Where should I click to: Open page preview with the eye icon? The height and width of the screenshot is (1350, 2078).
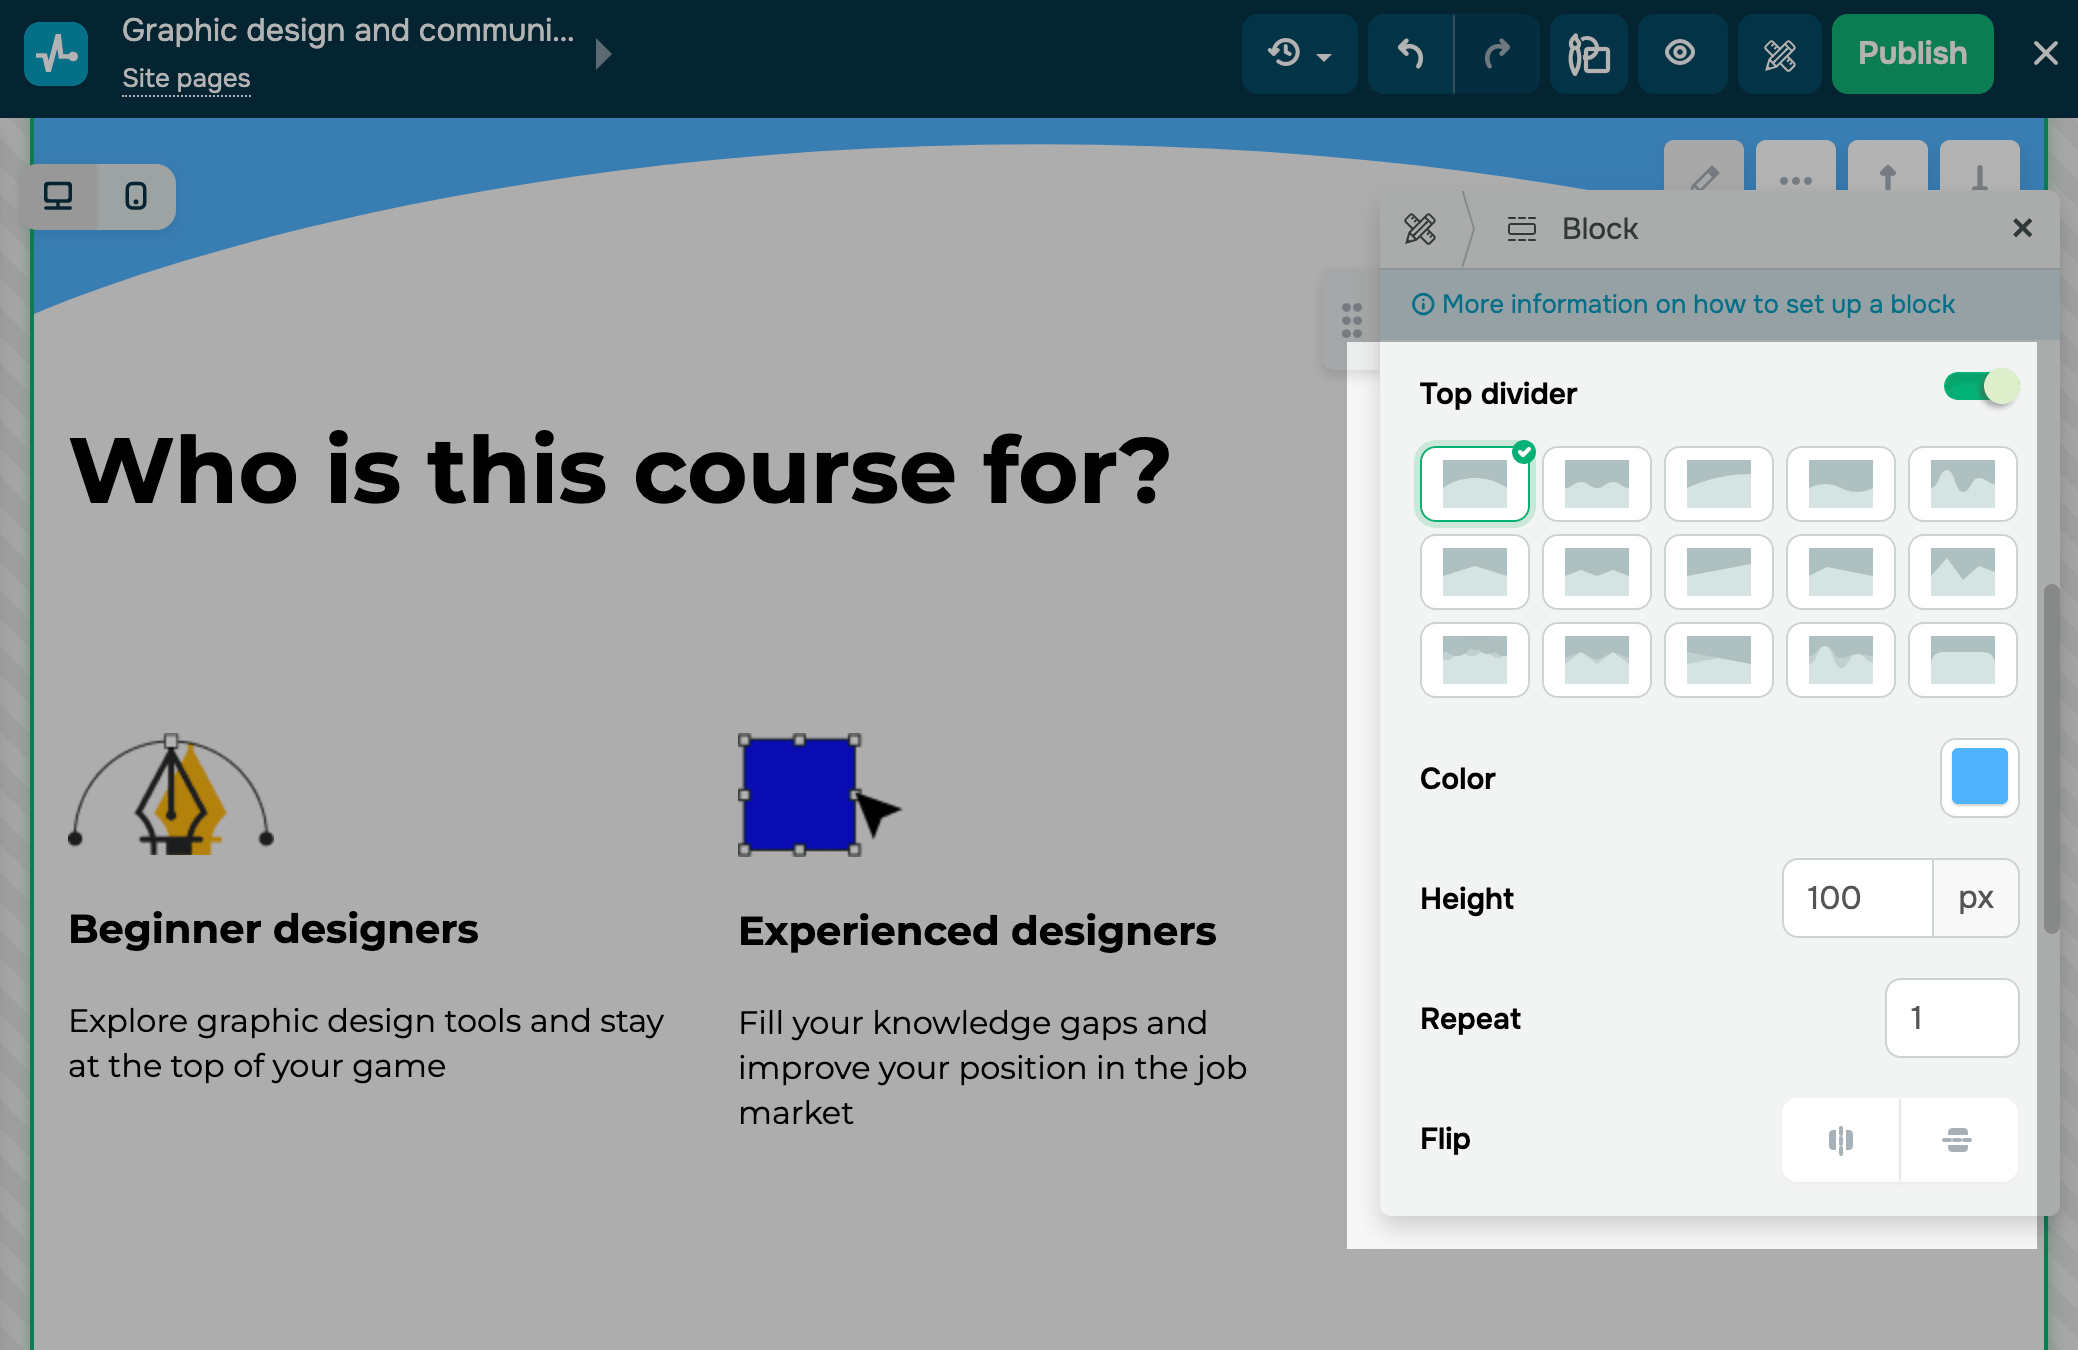(x=1680, y=54)
